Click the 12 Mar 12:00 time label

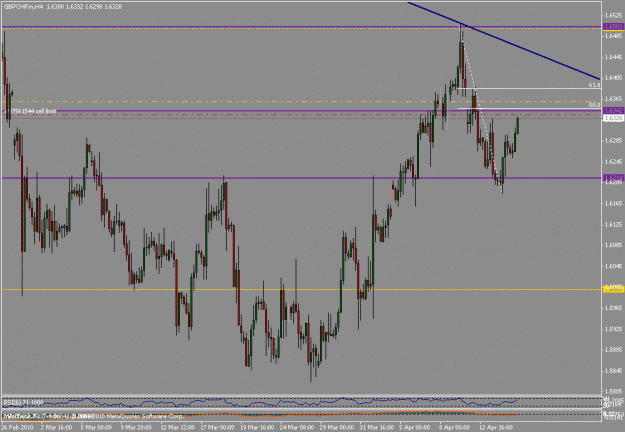[x=178, y=428]
